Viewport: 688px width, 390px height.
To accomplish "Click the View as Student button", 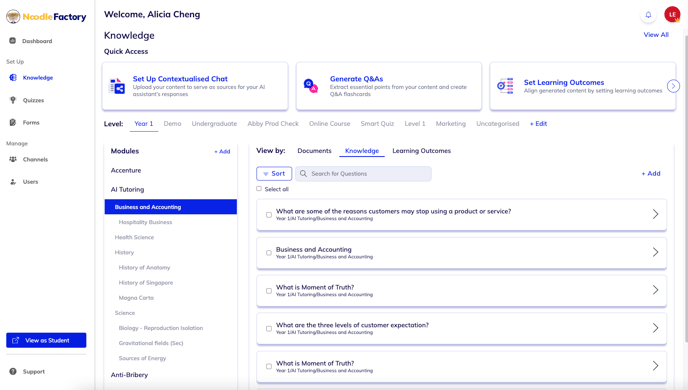I will click(x=46, y=340).
